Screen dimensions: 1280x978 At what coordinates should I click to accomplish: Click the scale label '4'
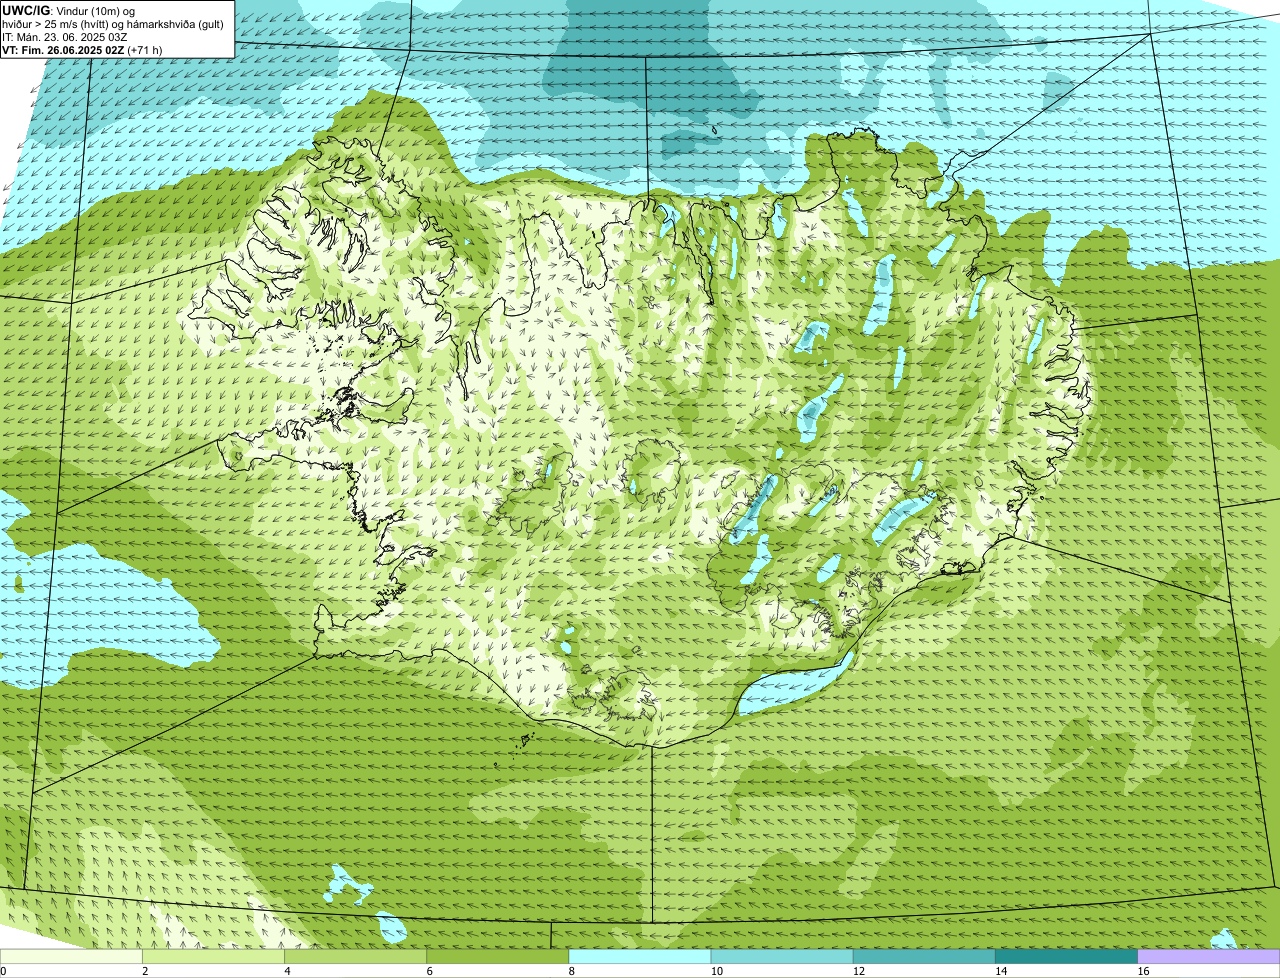[287, 971]
